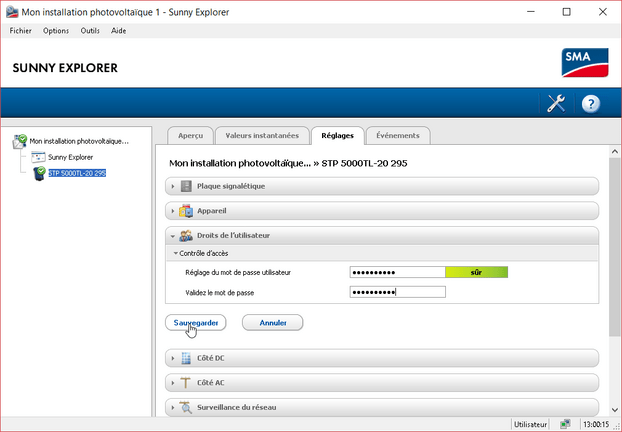Collapse the Contrôle d'accès subsection

click(x=176, y=253)
